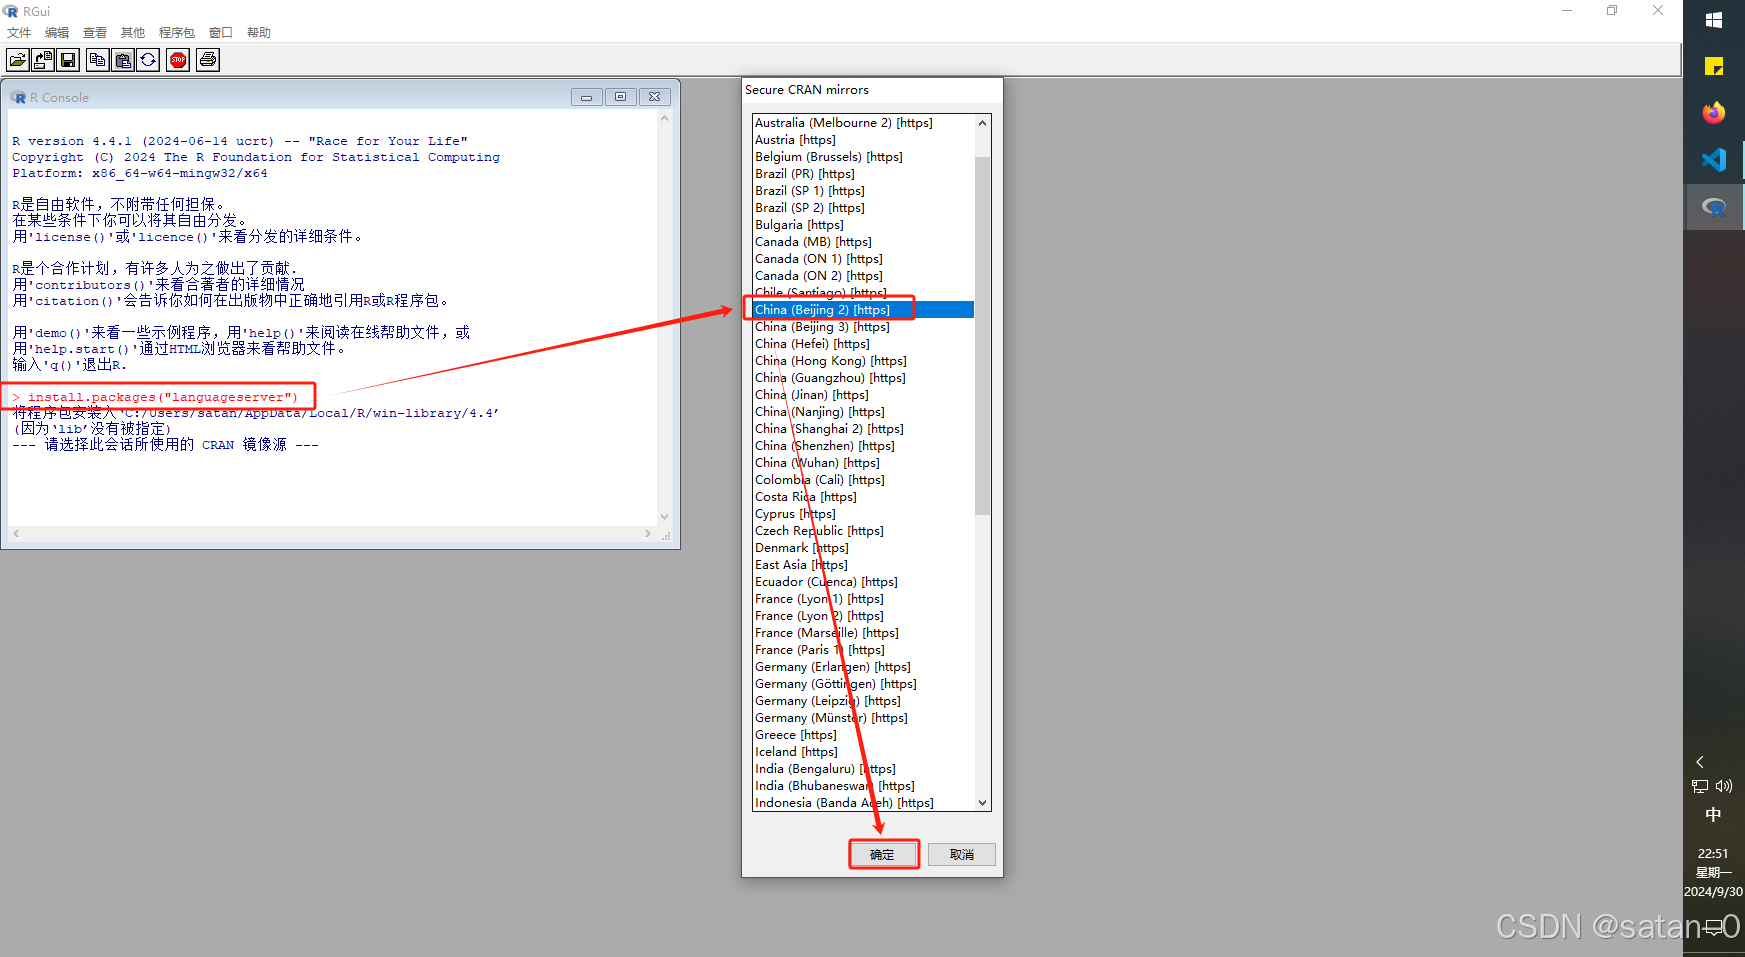Toggle the Chinese input method indicator
This screenshot has width=1745, height=957.
click(1713, 815)
